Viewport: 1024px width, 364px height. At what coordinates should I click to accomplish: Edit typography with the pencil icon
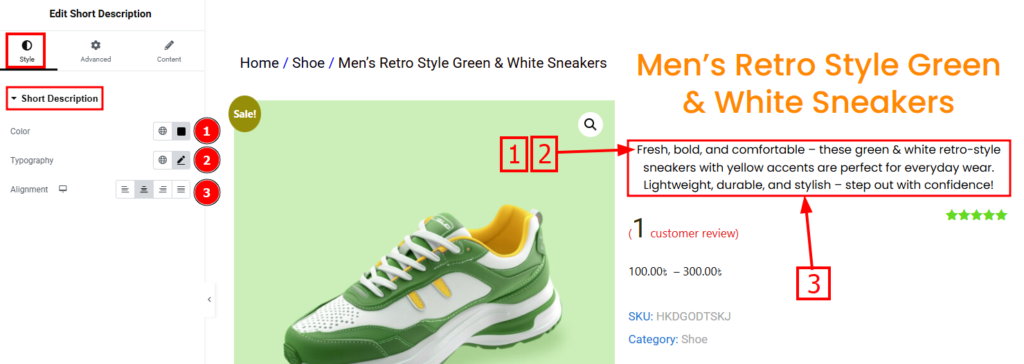(x=182, y=160)
